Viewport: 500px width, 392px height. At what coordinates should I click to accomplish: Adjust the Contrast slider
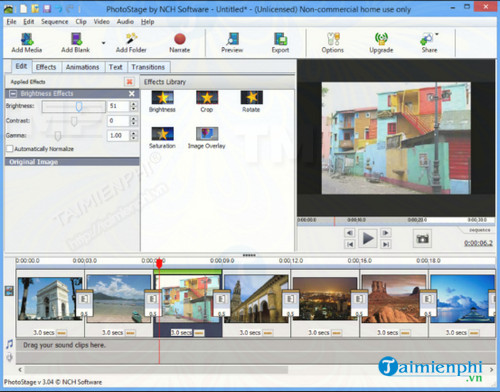(74, 121)
